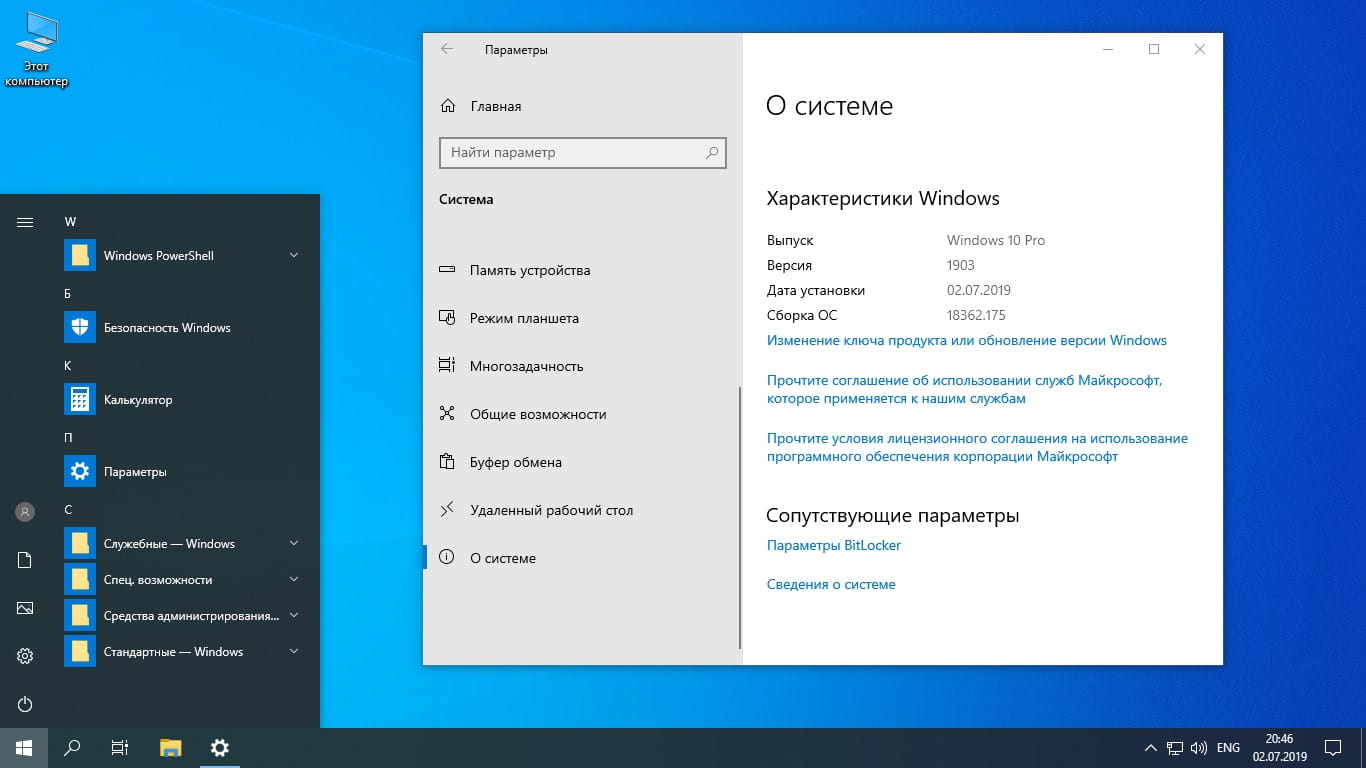Click the Calculator app icon in Start menu
The width and height of the screenshot is (1366, 768).
[80, 400]
